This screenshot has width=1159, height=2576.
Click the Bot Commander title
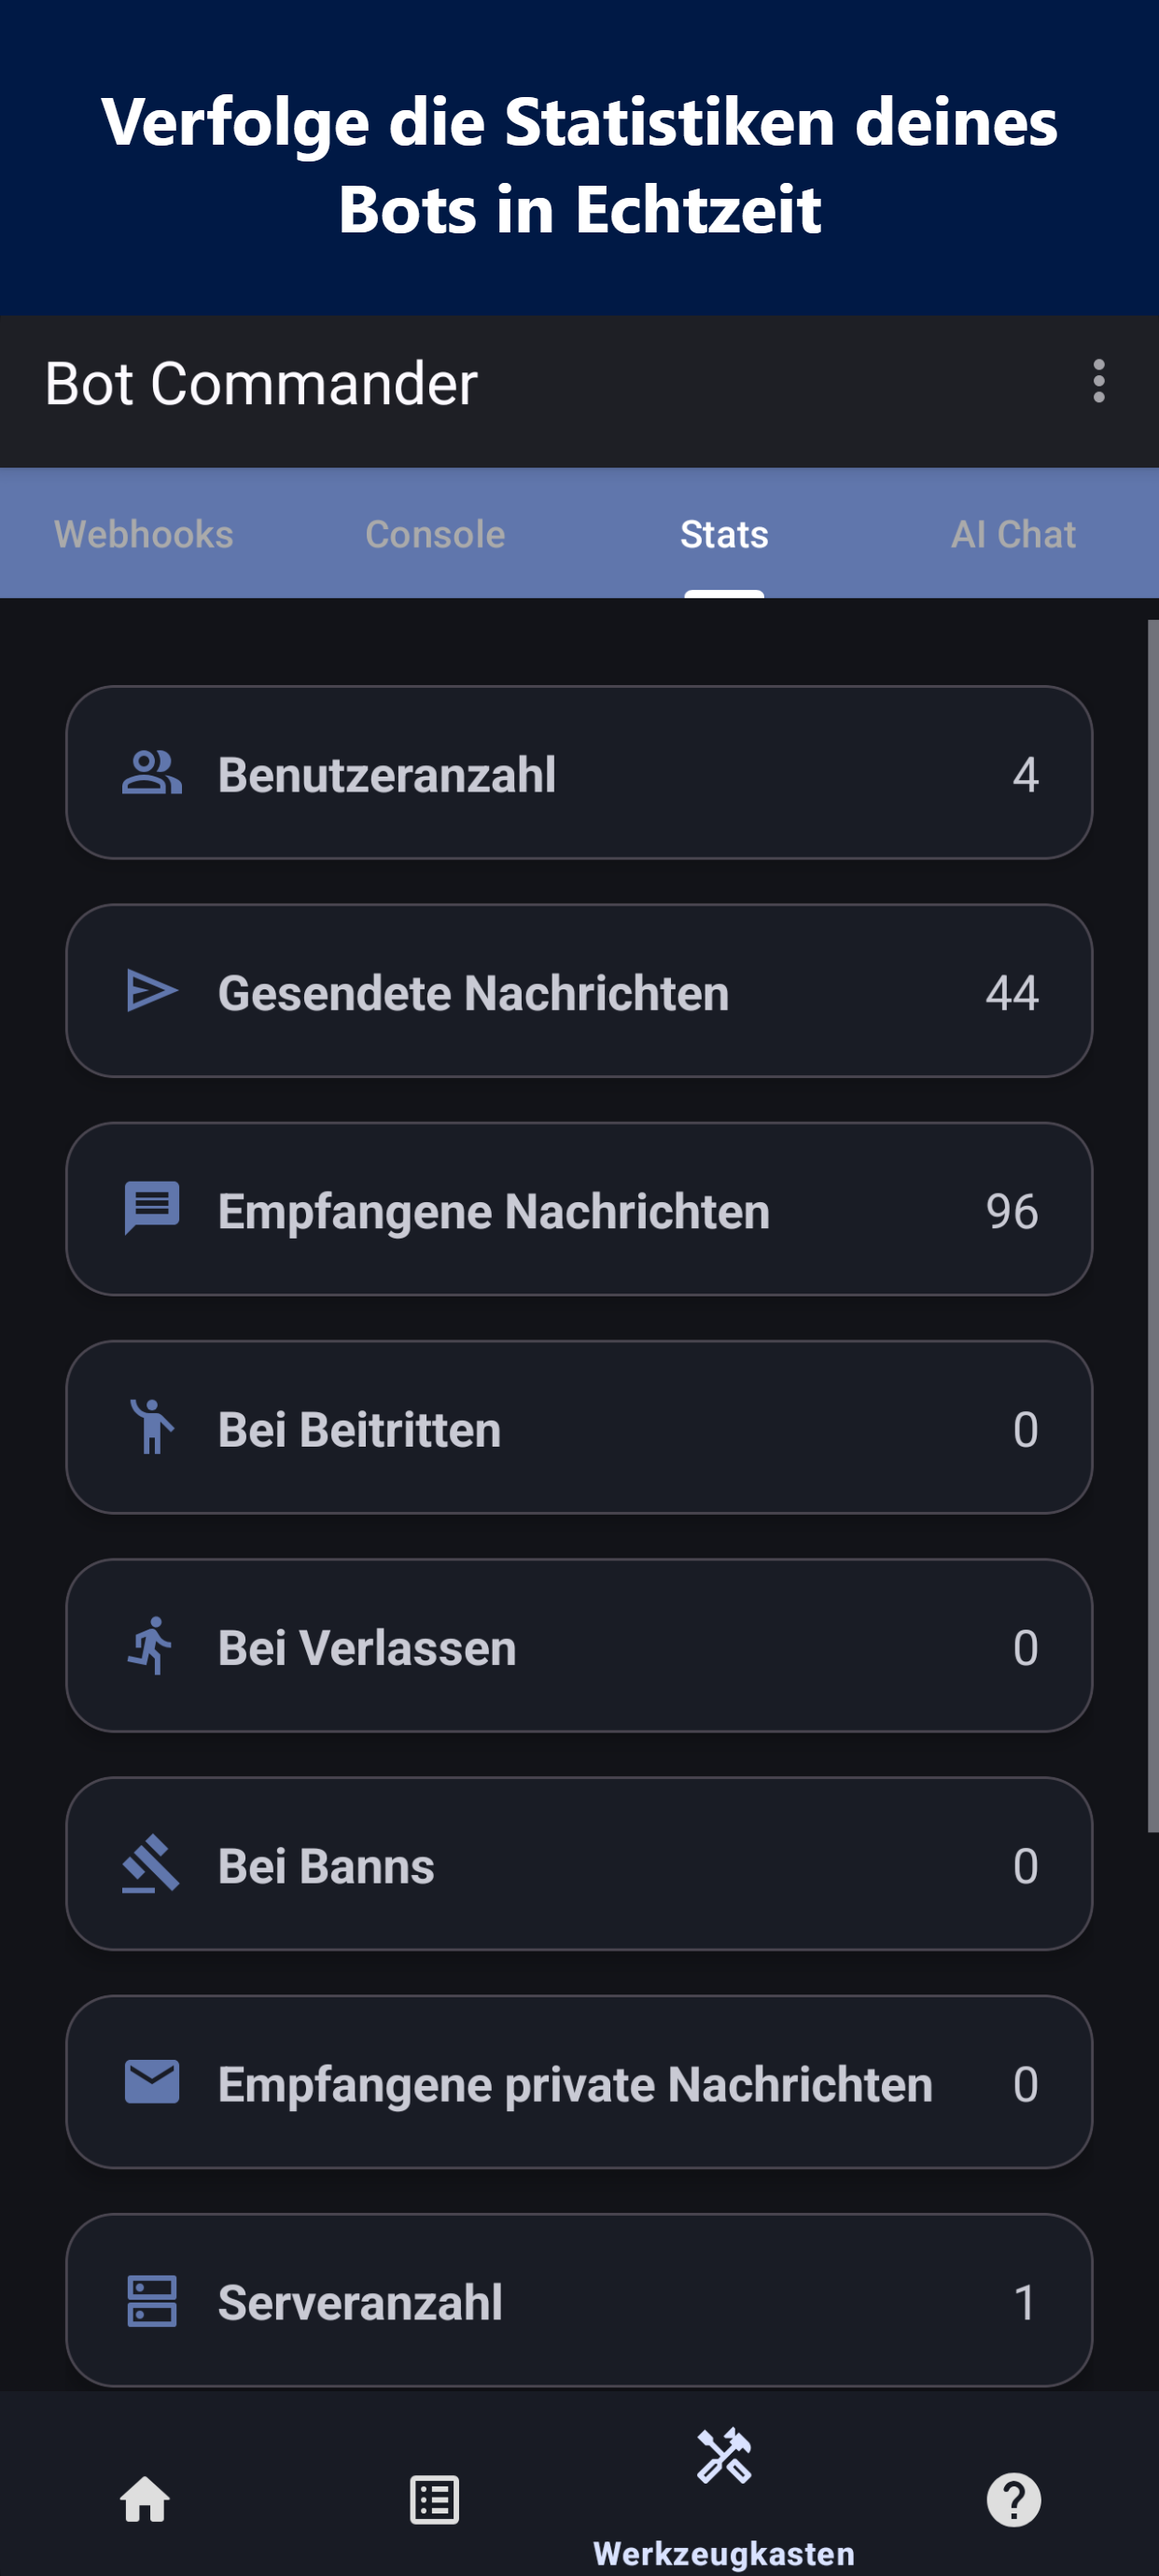point(261,384)
